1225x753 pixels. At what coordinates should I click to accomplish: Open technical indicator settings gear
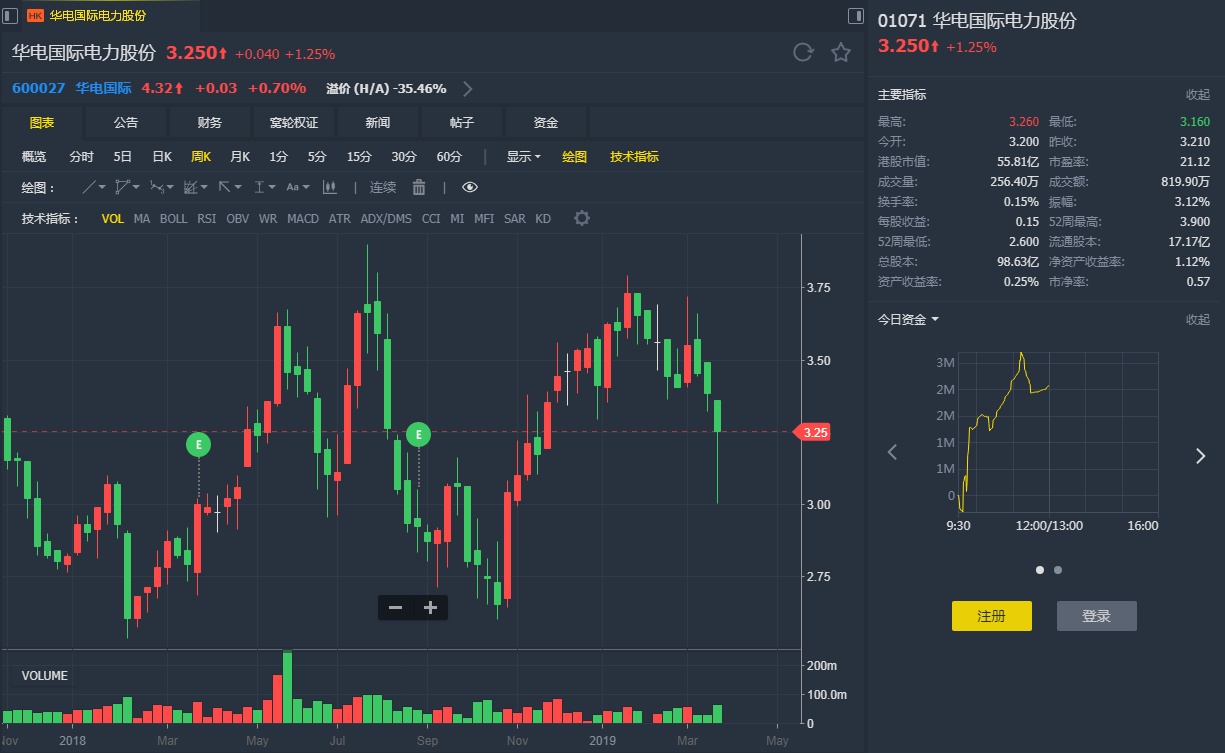point(582,218)
